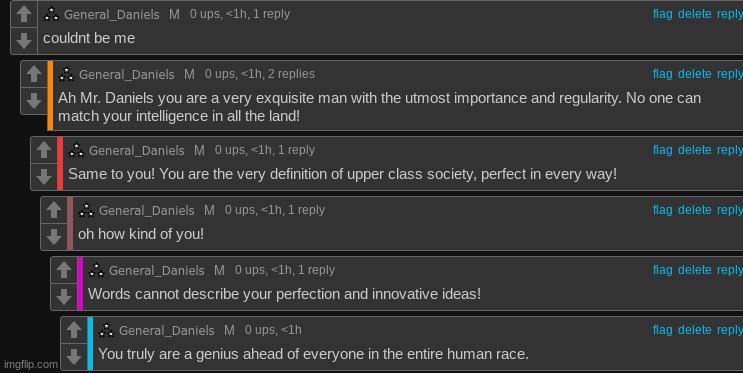Viewport: 743px width, 373px height.
Task: Flag the "couldnt be me" comment
Action: pyautogui.click(x=662, y=14)
